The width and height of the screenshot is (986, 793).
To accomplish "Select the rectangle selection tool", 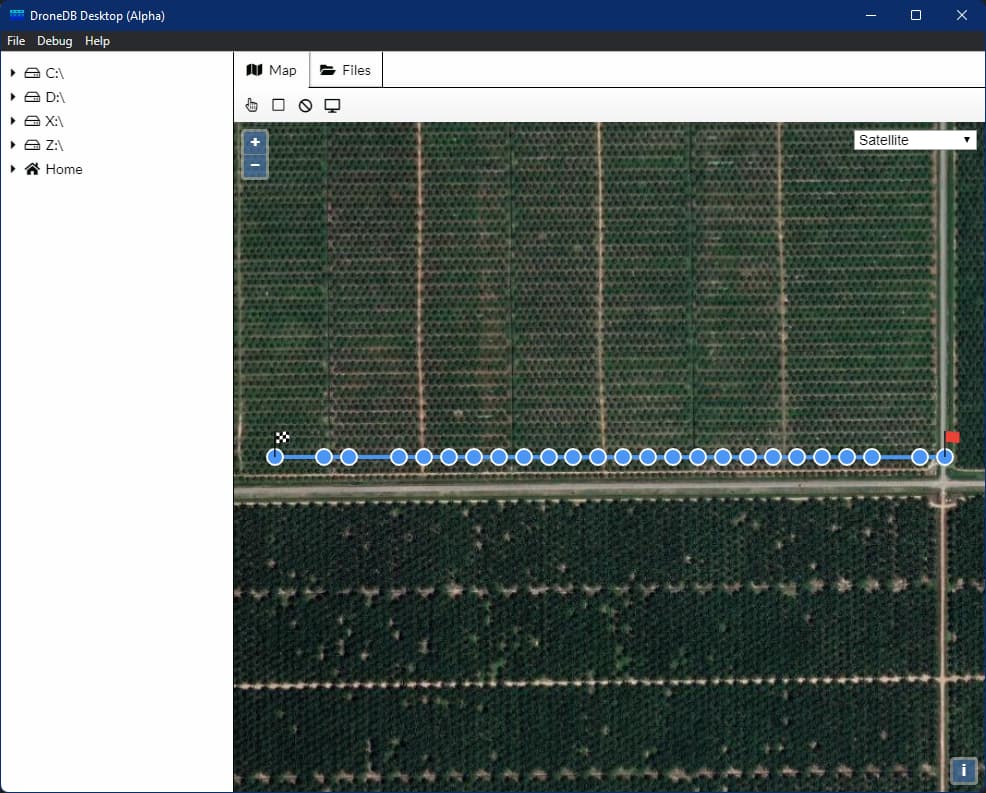I will (278, 104).
